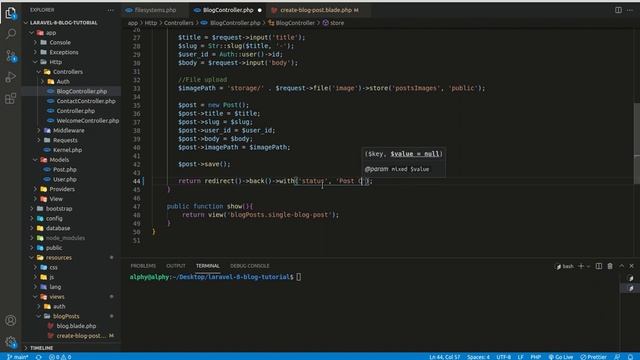Collapse the Controllers folder

point(68,72)
